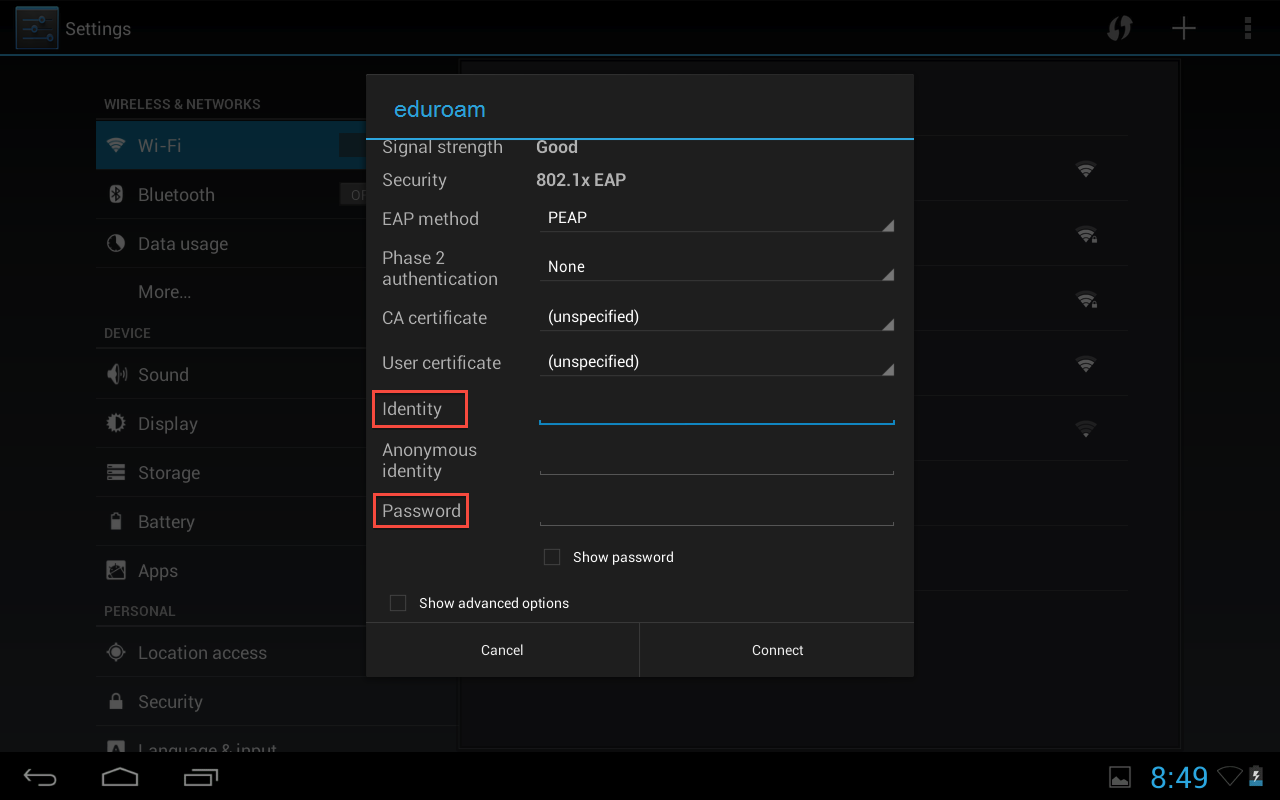Tap the Back navigation button
Image resolution: width=1280 pixels, height=800 pixels.
click(x=41, y=777)
